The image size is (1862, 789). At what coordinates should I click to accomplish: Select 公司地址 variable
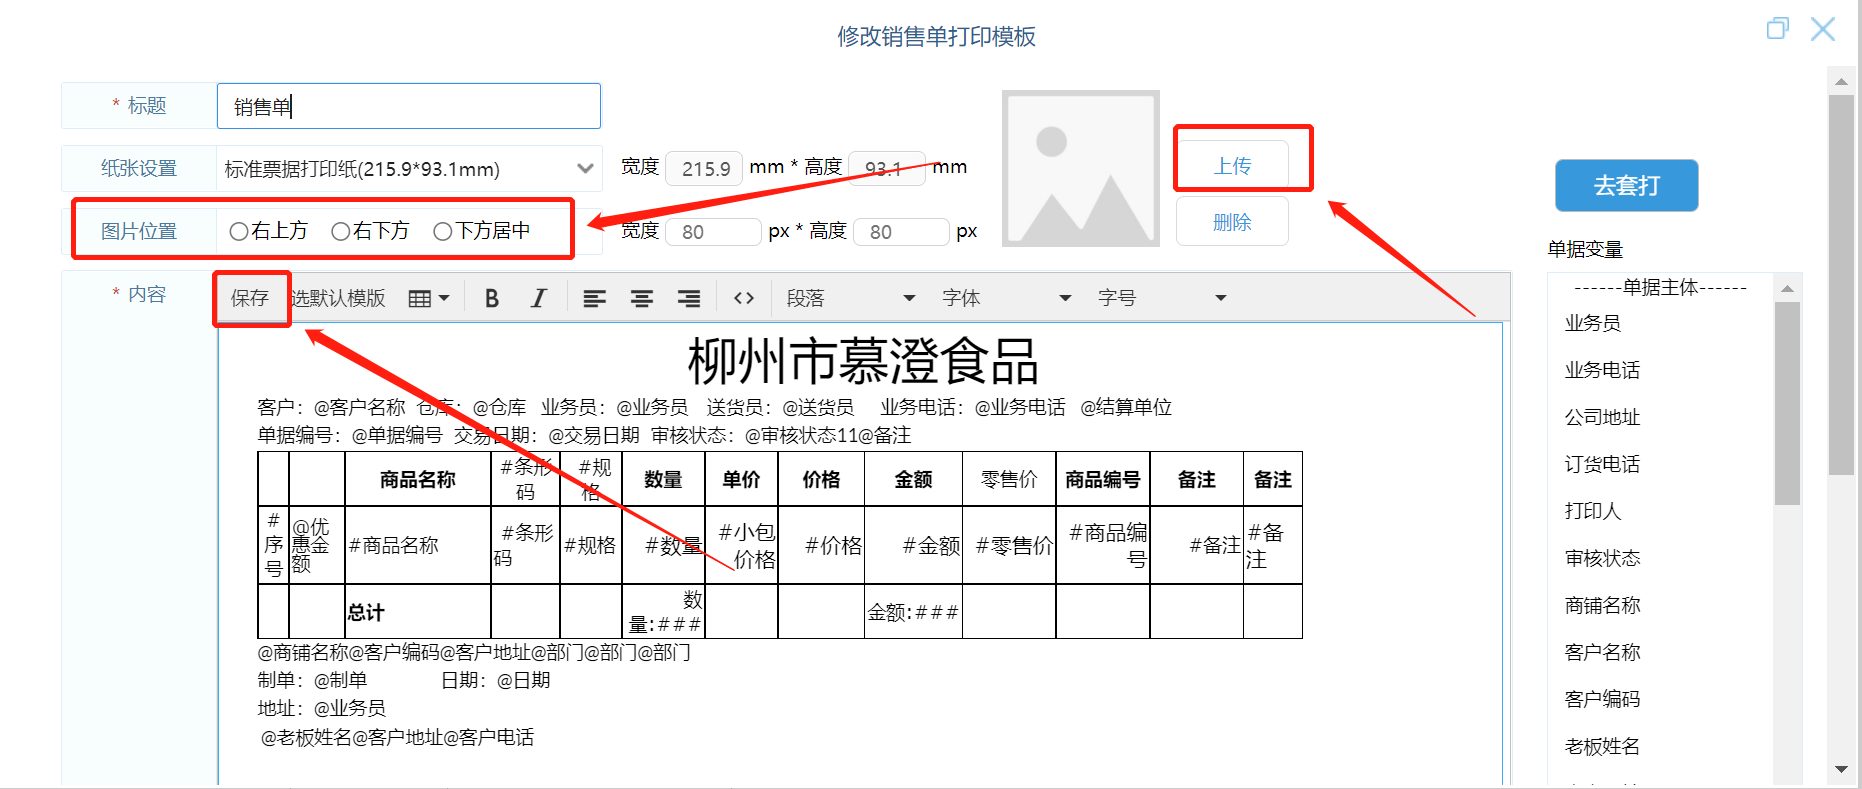click(1602, 417)
